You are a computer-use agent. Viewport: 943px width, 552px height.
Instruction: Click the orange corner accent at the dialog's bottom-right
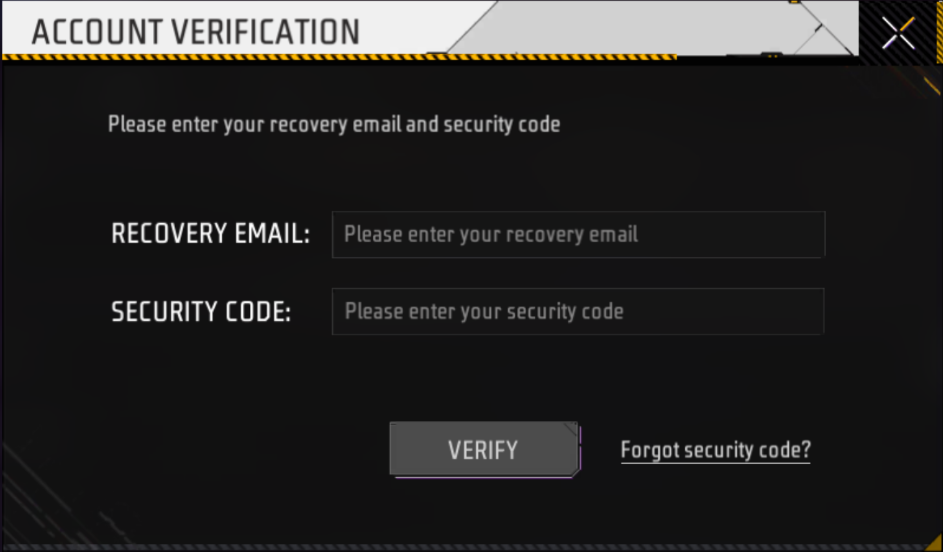point(934,542)
